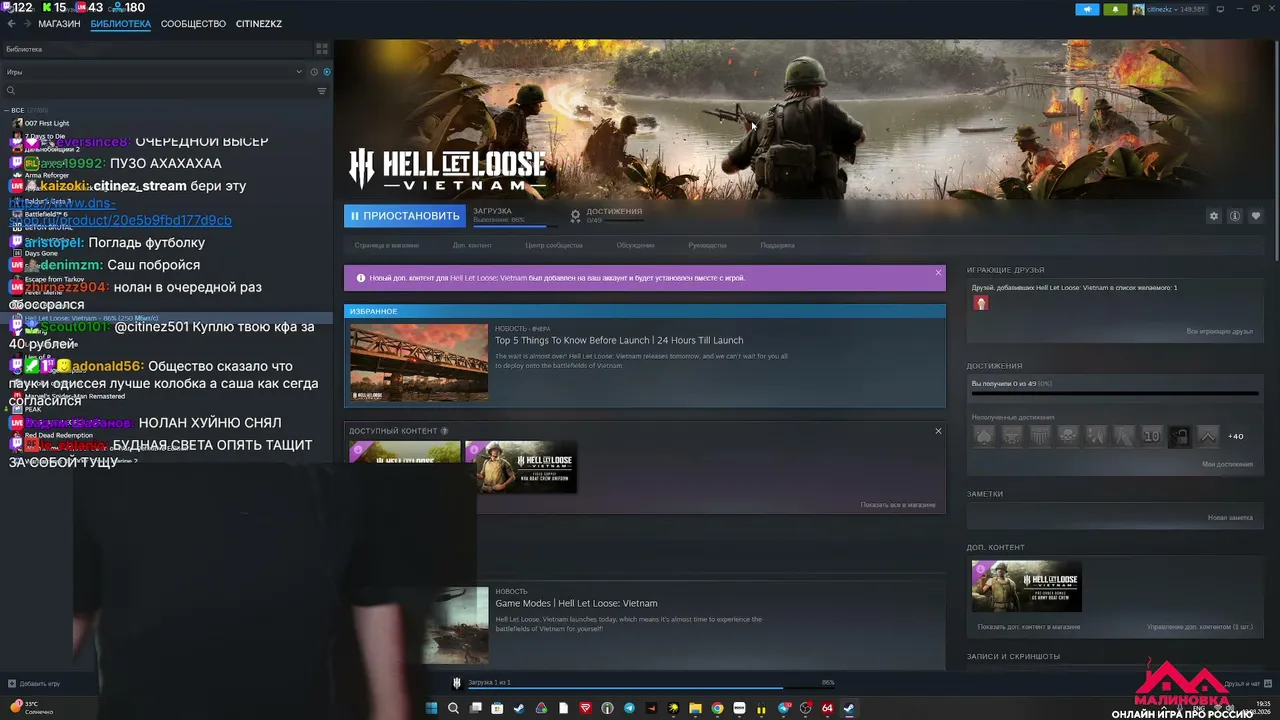Open Windows taskbar search
This screenshot has width=1280, height=720.
coord(453,708)
